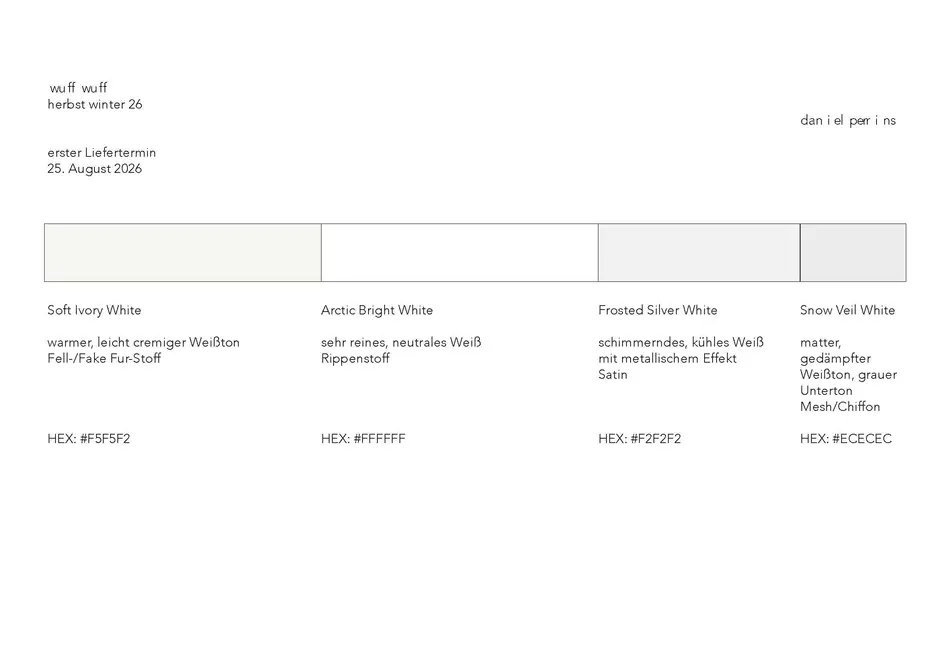Click the designer name in the header
Screen dimensions: 940x665
point(848,120)
